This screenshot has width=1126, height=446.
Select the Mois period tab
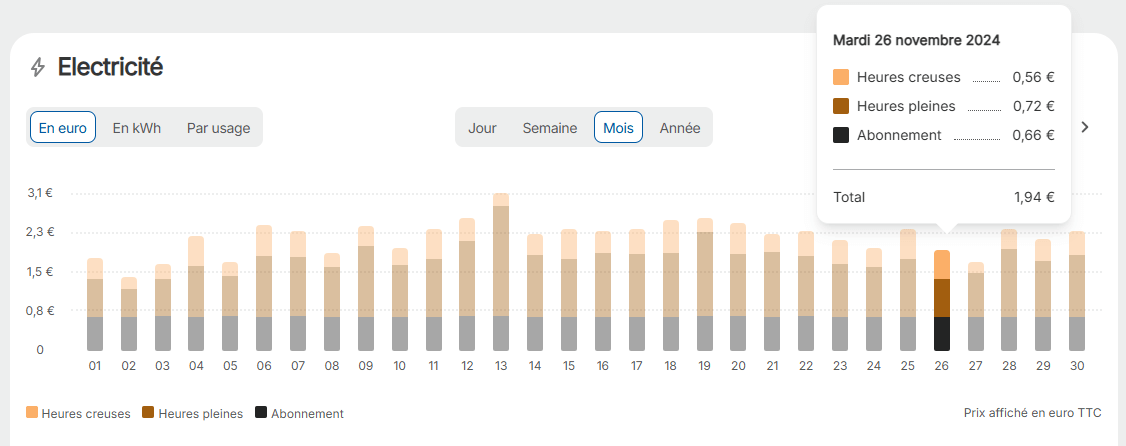pyautogui.click(x=618, y=128)
